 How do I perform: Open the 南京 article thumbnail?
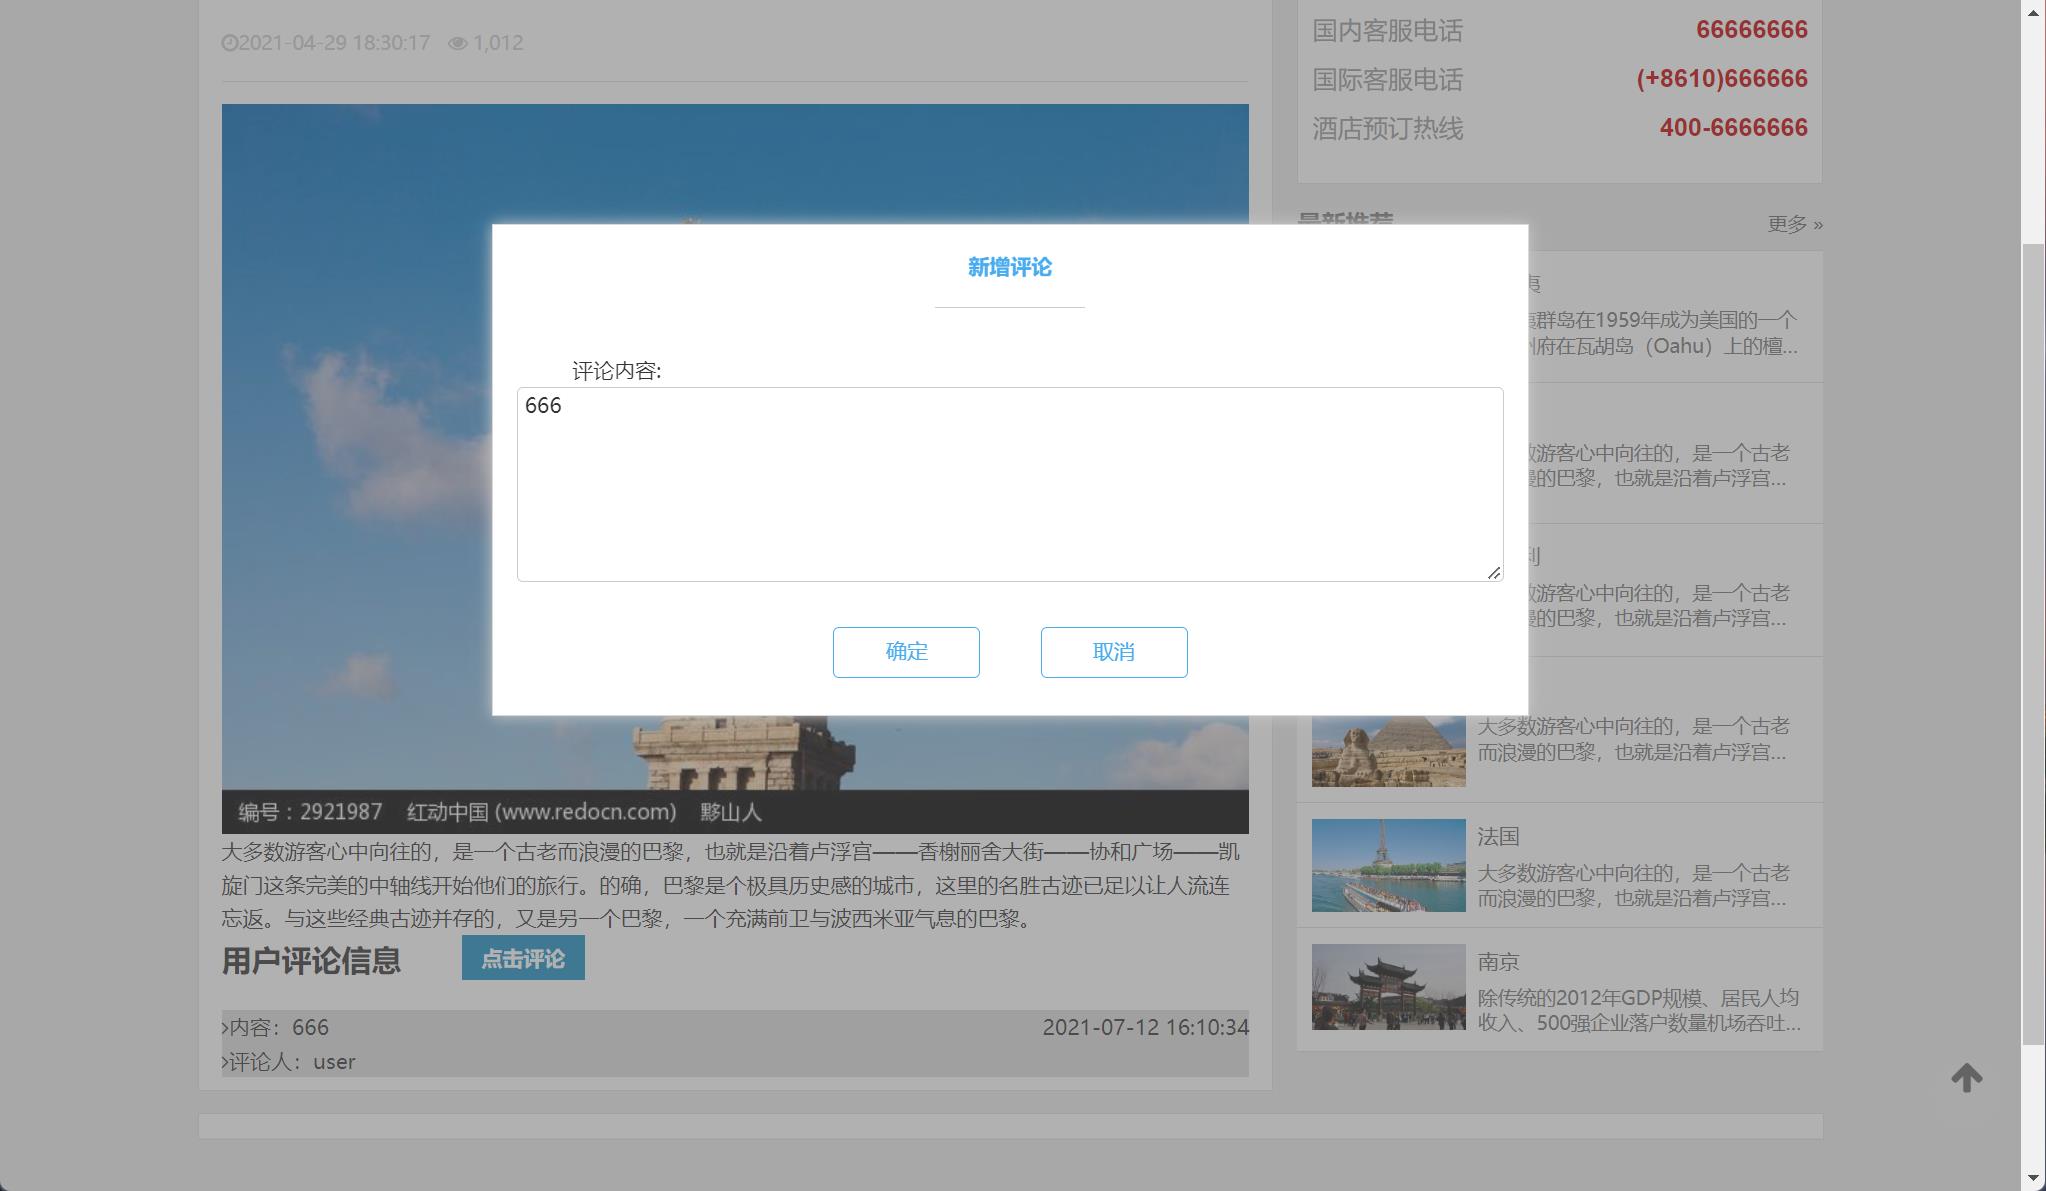coord(1388,988)
